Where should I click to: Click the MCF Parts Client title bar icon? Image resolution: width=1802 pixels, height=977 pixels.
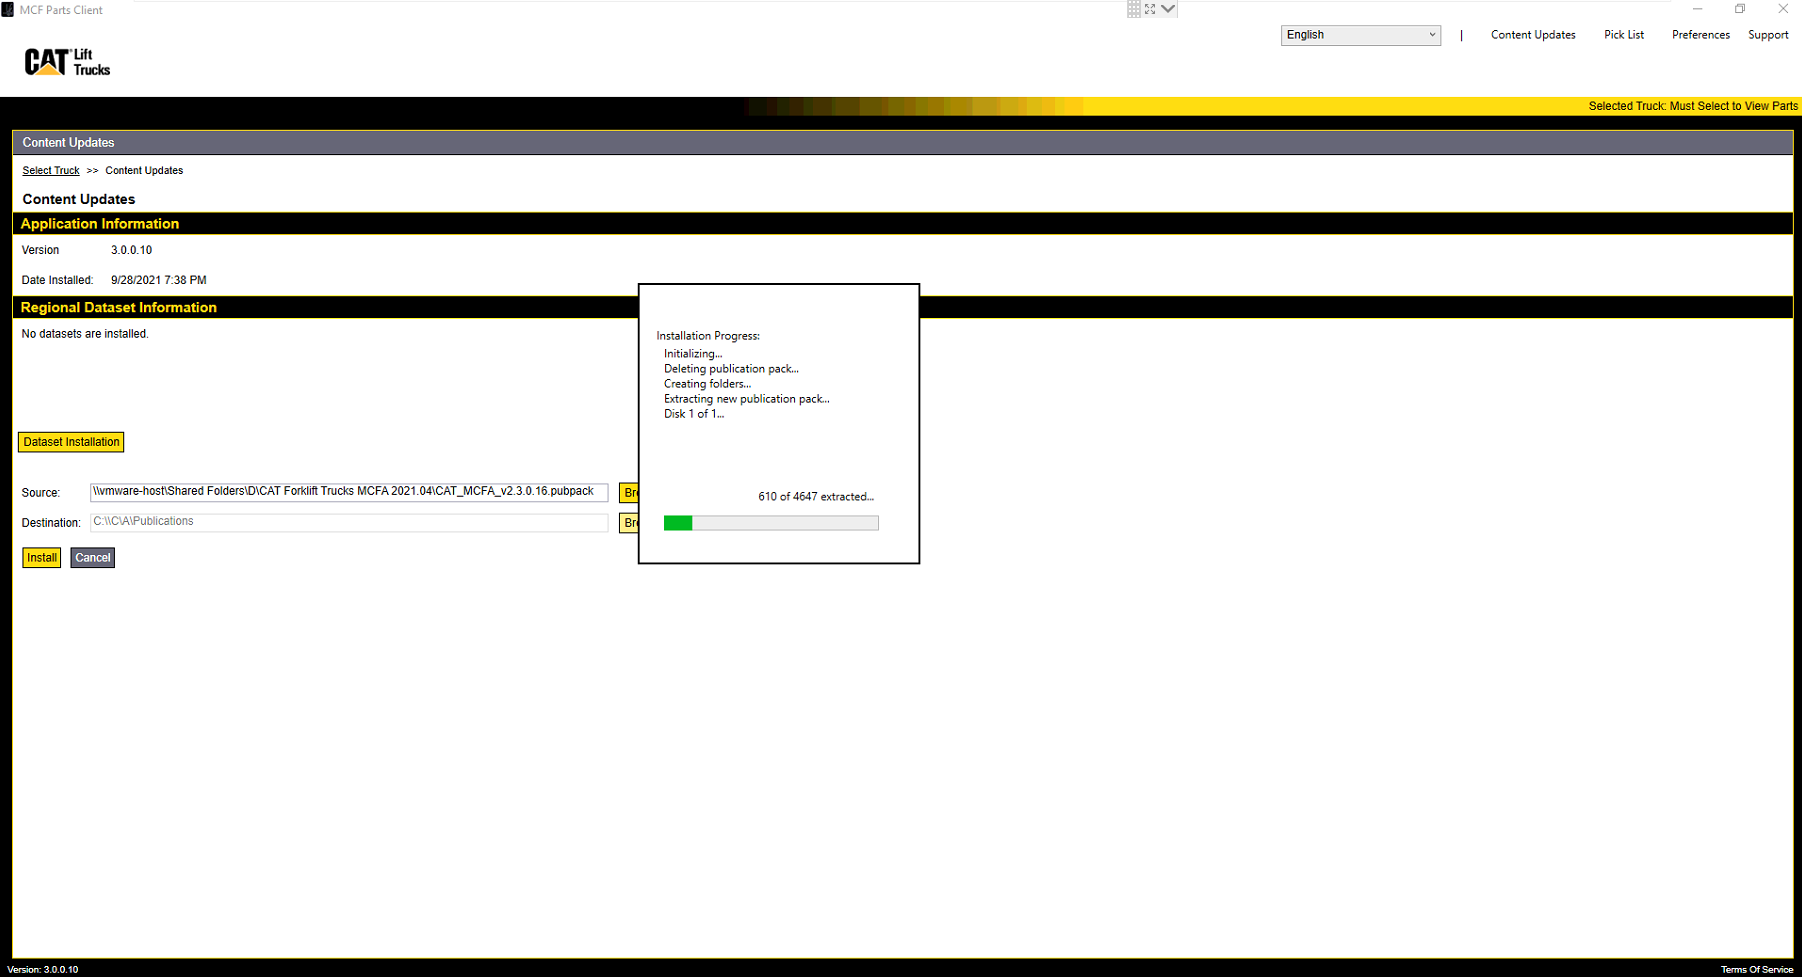tap(8, 10)
